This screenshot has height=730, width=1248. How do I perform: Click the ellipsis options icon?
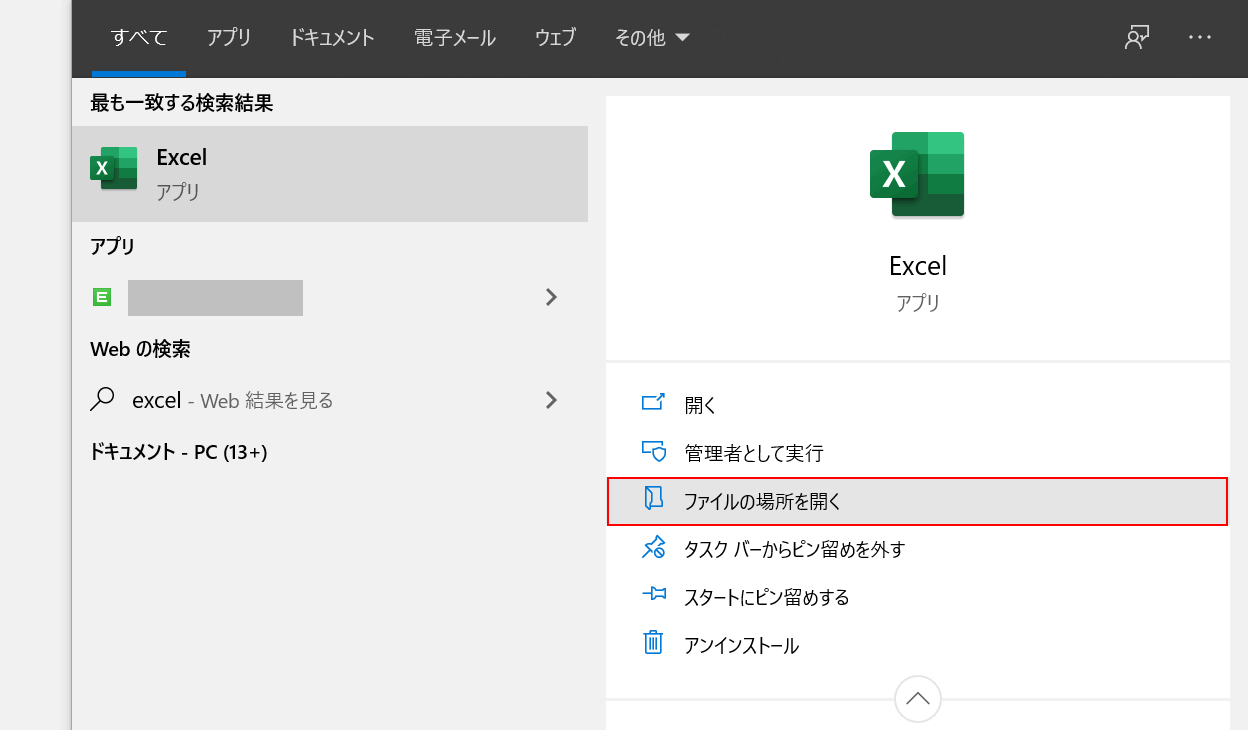pyautogui.click(x=1199, y=37)
